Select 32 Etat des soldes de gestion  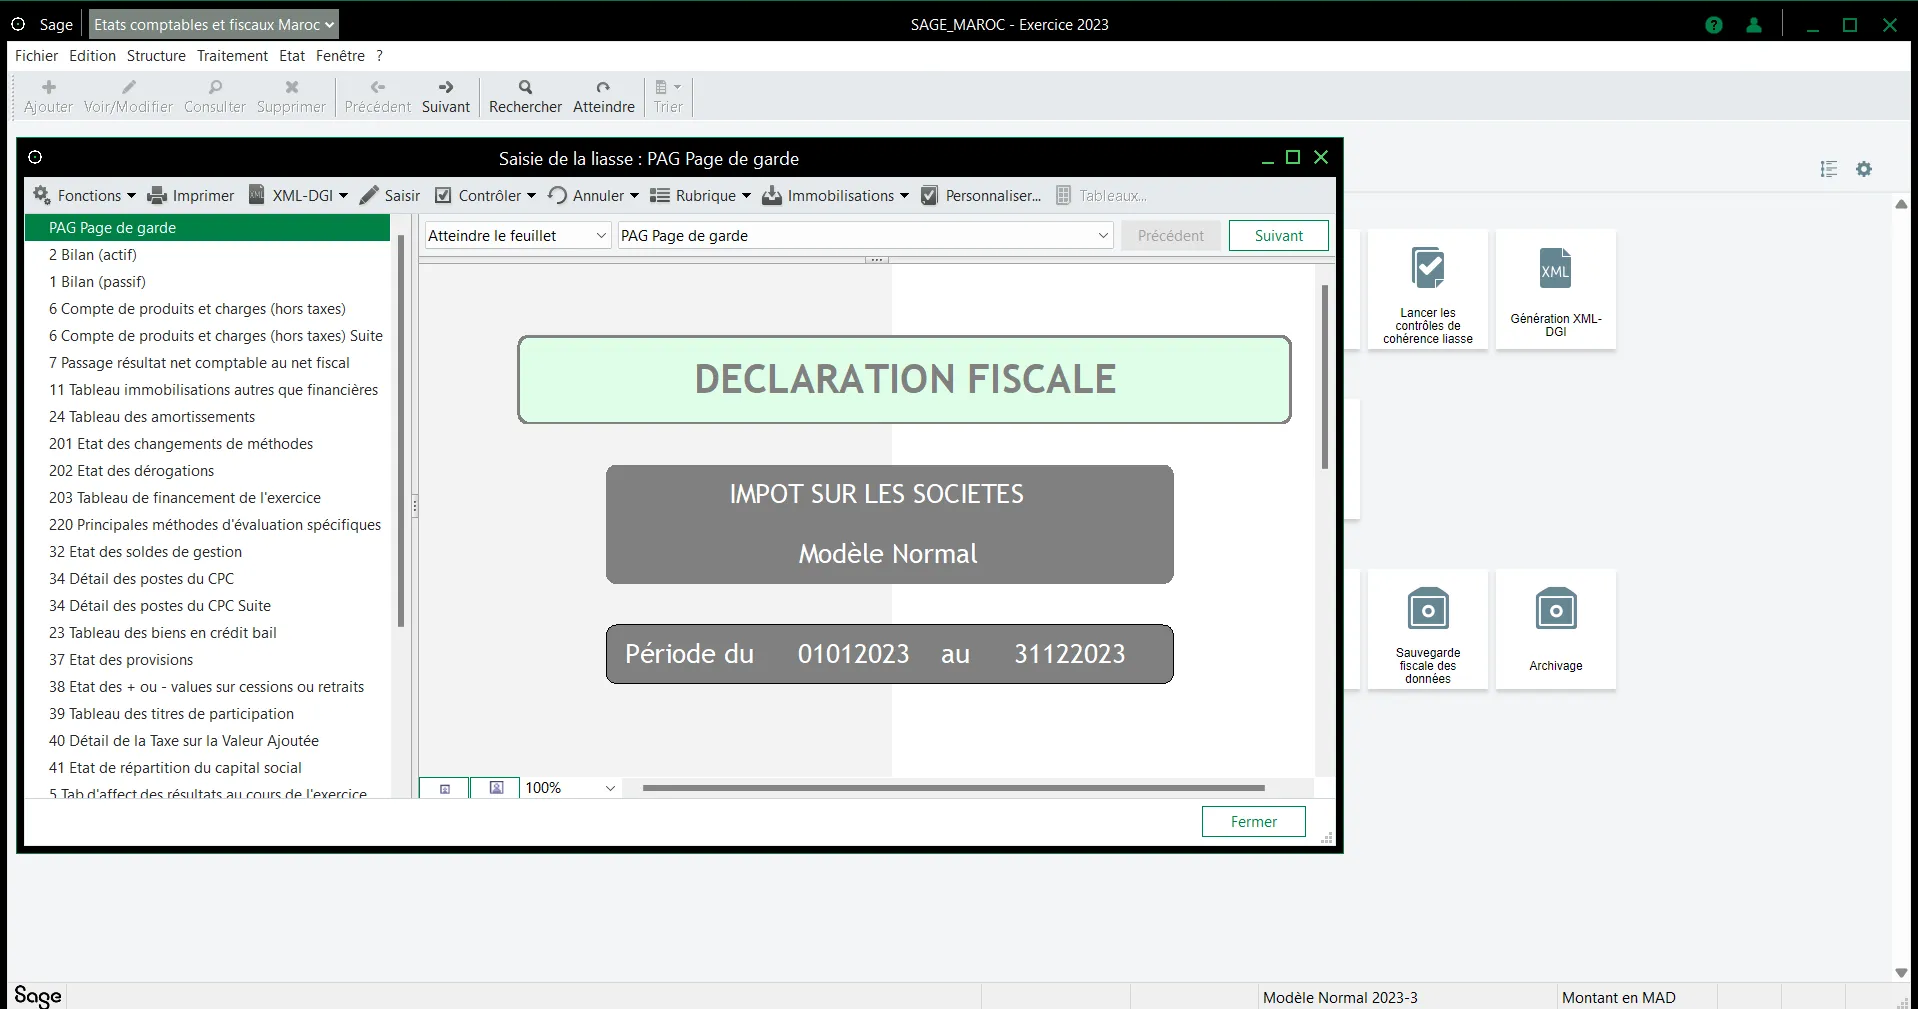click(207, 552)
